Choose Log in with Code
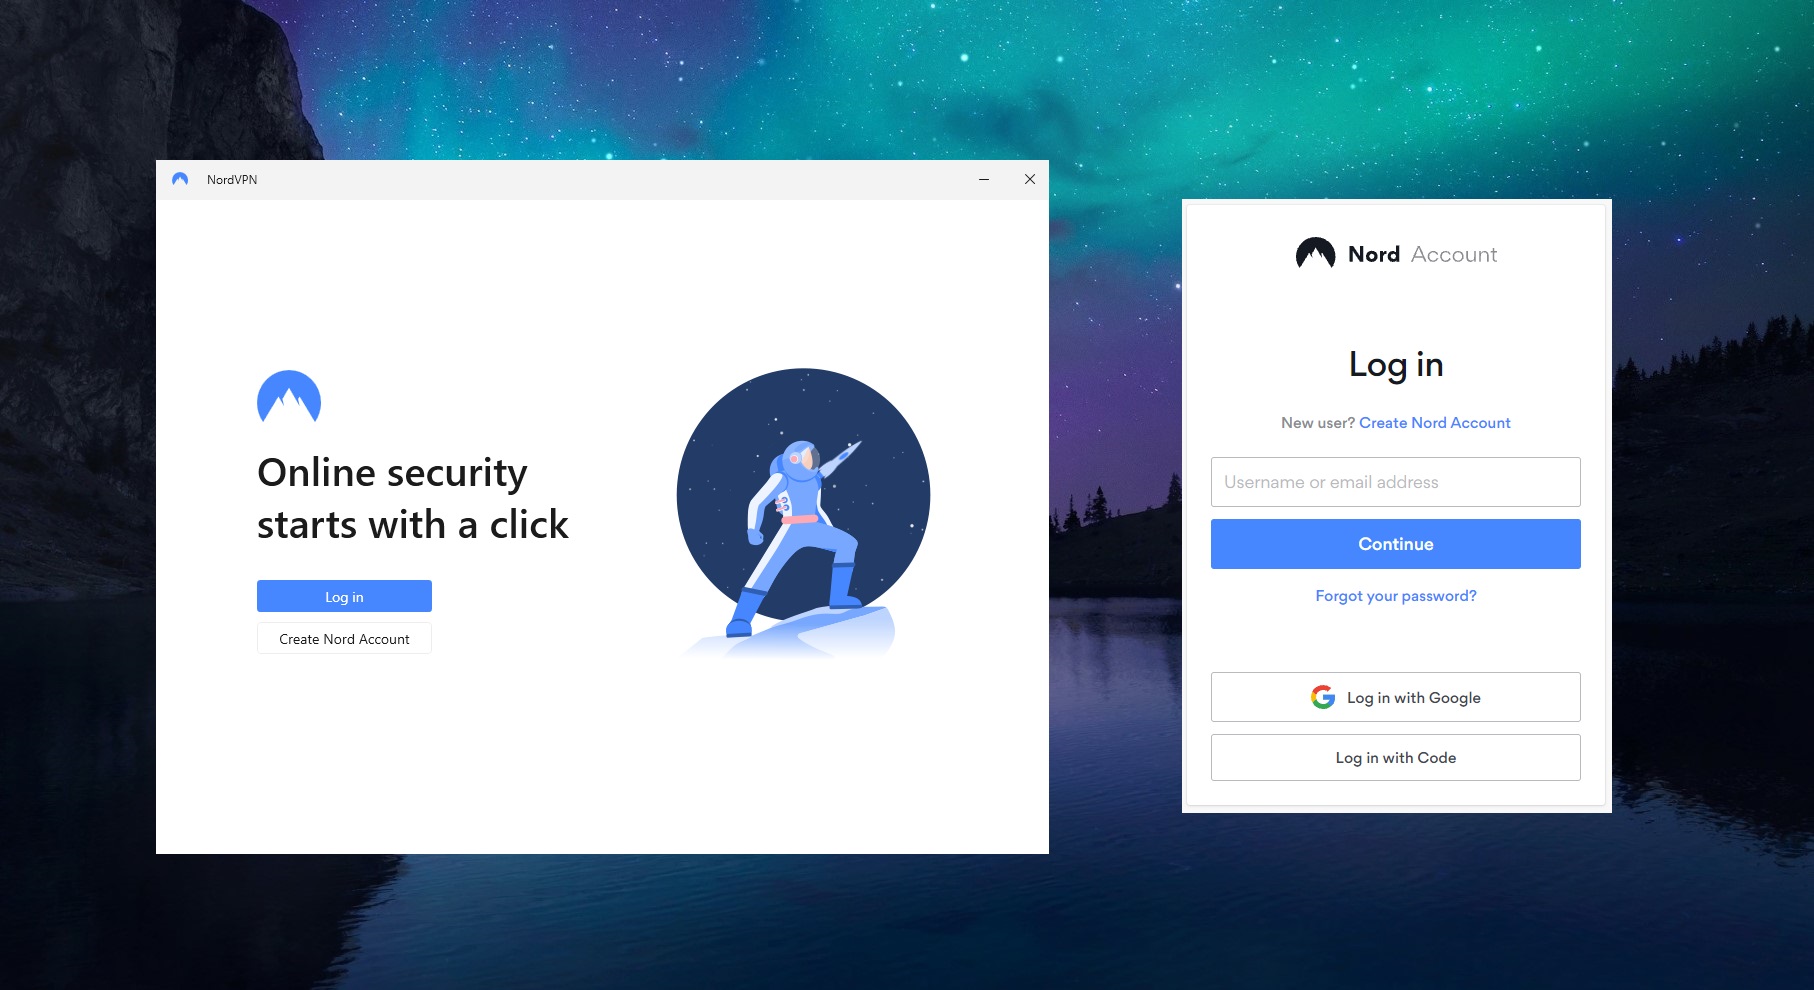 [x=1395, y=757]
